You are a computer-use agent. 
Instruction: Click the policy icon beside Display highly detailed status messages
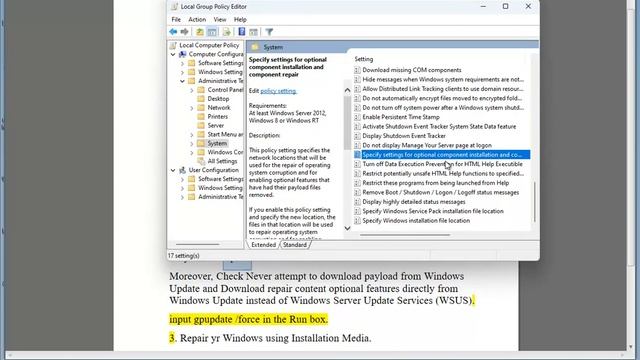(x=357, y=202)
